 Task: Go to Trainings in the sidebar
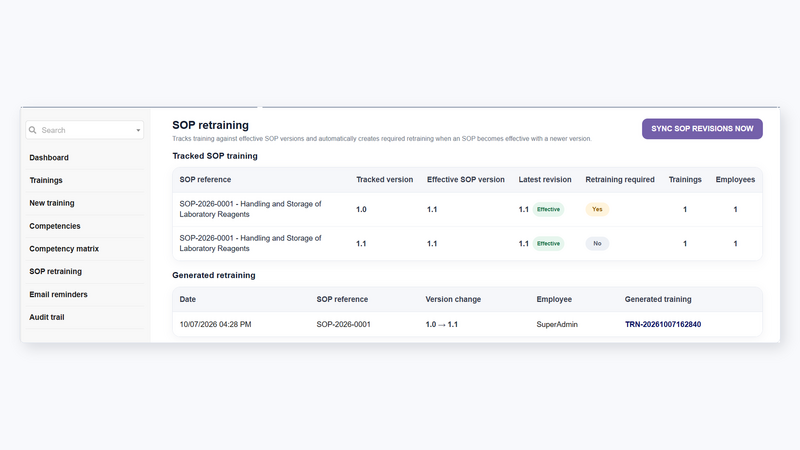click(46, 180)
